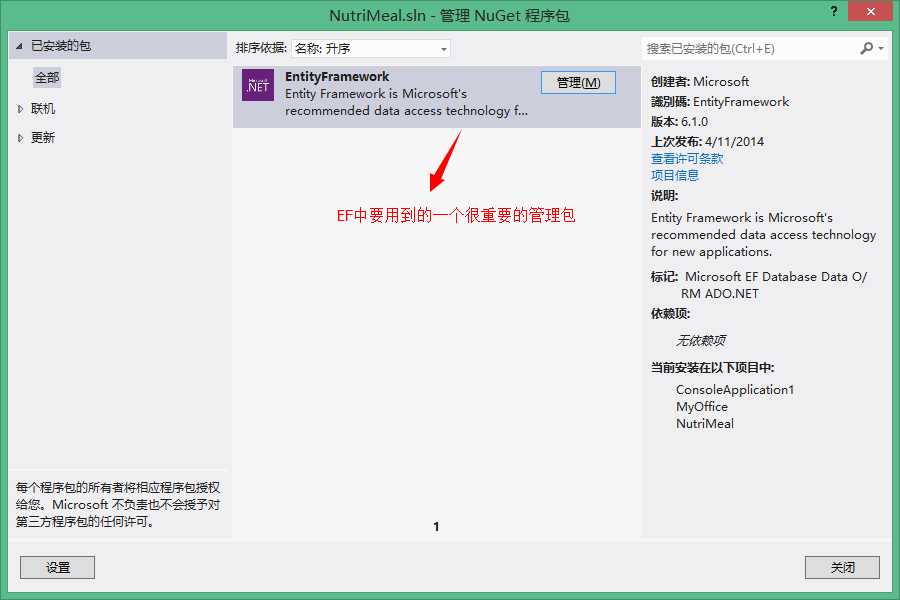Click the 无依赖项 dependency text
The image size is (900, 600).
coord(700,340)
